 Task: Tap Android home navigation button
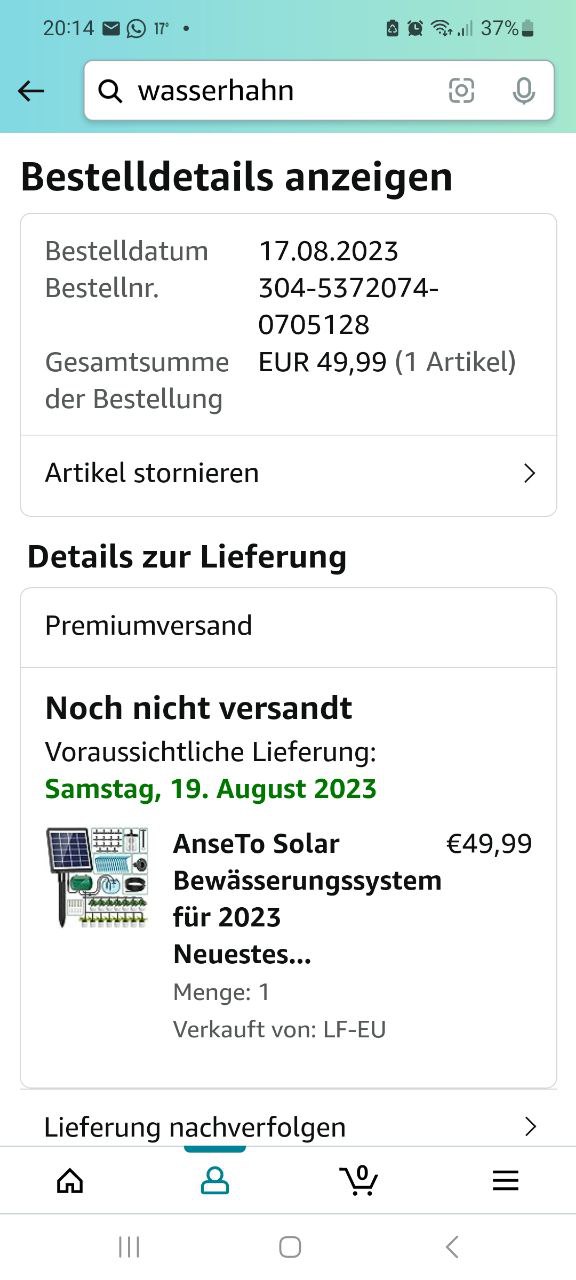tap(290, 1246)
